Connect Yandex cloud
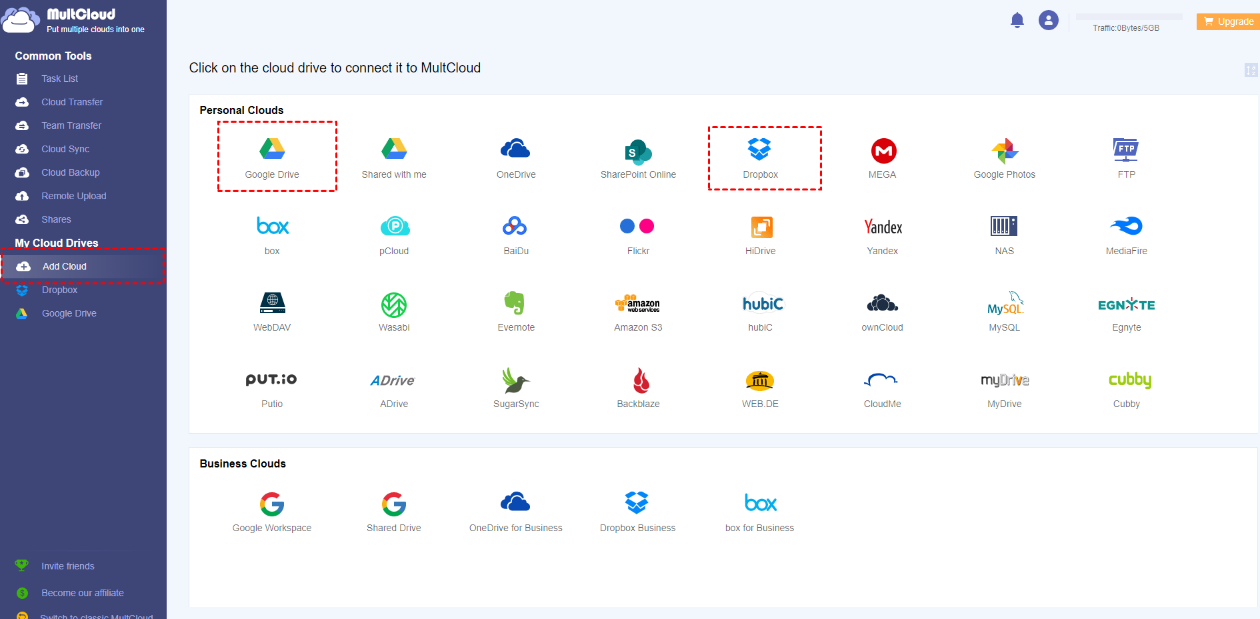The width and height of the screenshot is (1260, 619). [x=883, y=236]
